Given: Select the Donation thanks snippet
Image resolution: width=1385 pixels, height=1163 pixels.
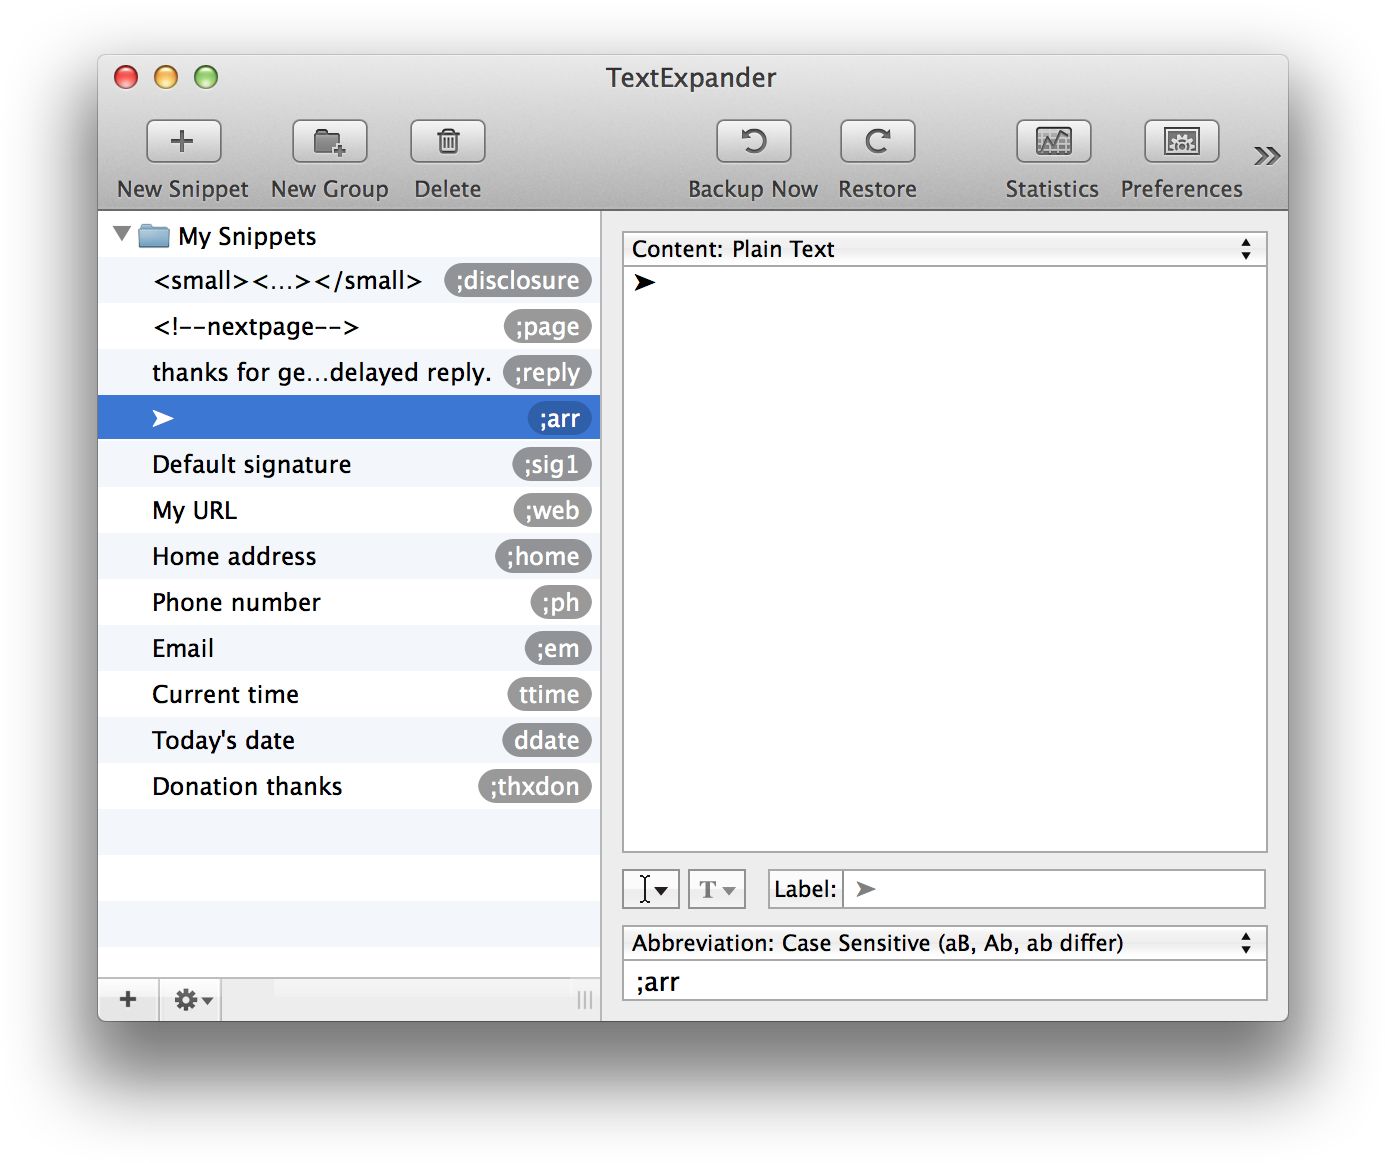Looking at the screenshot, I should tap(300, 786).
